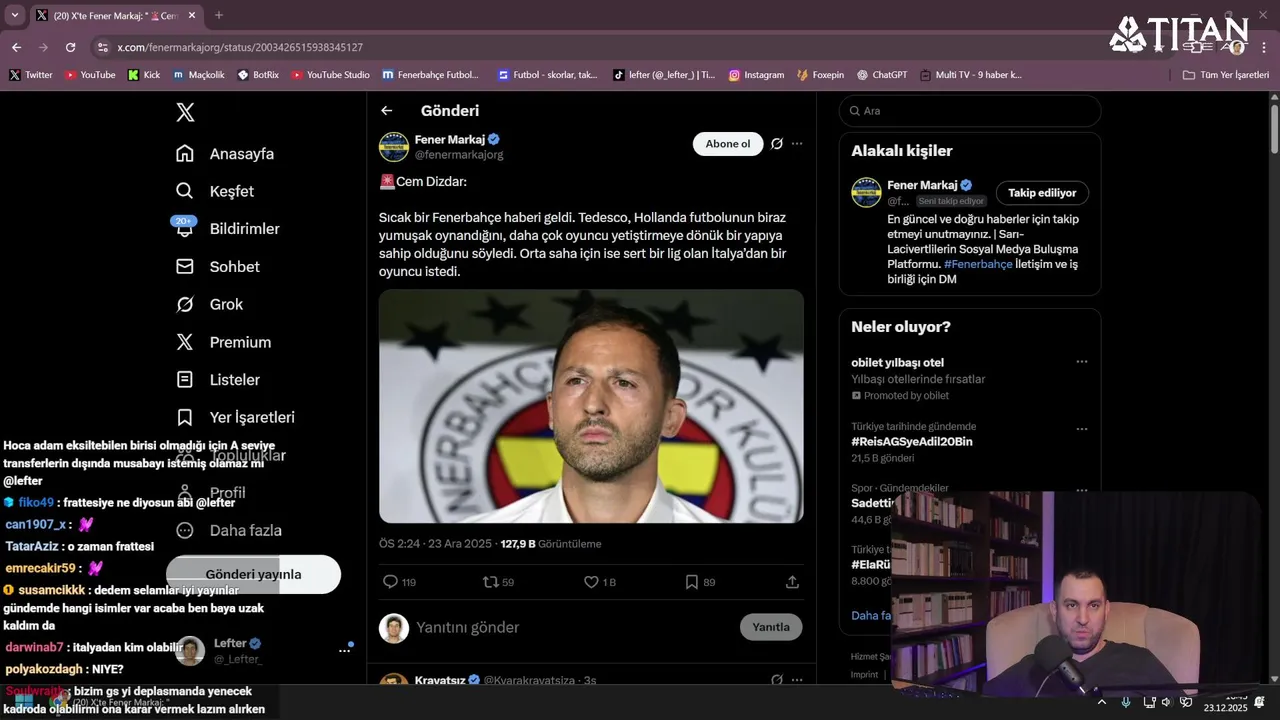
Task: Open Yer İşaretleri bookmarks
Action: (236, 417)
